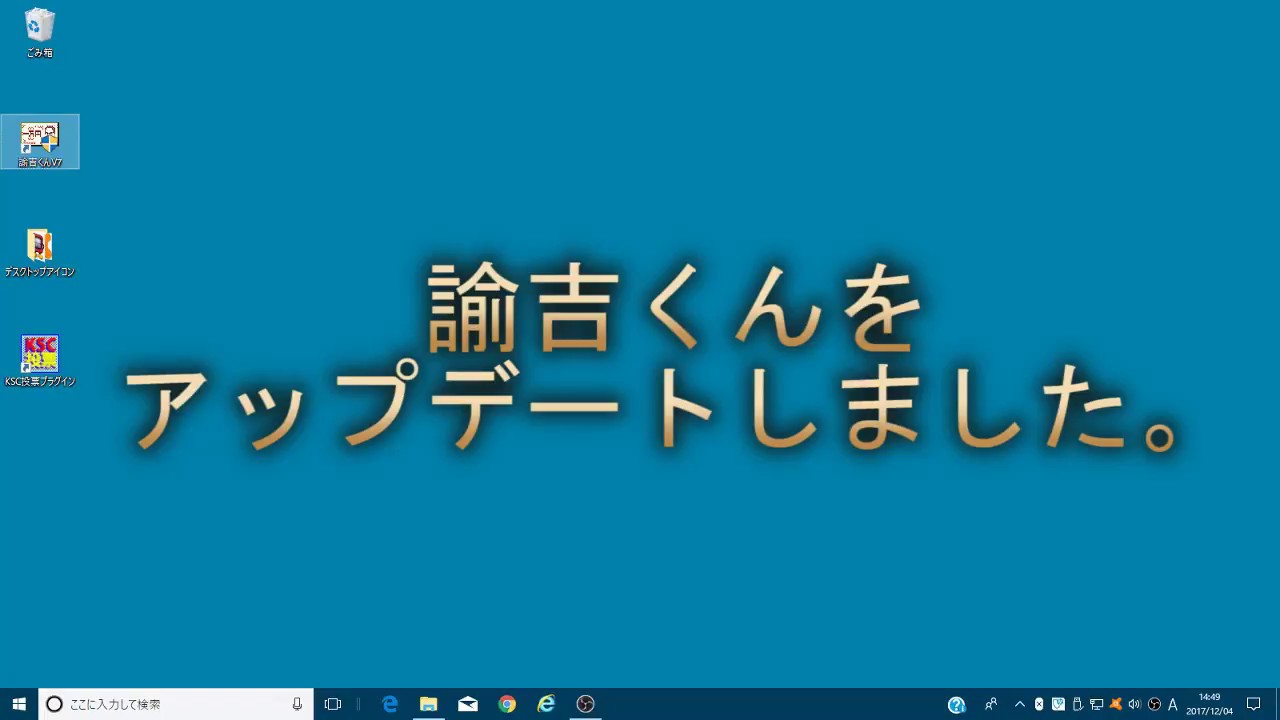Viewport: 1280px width, 720px height.
Task: Expand the hidden system tray icons
Action: [1020, 704]
